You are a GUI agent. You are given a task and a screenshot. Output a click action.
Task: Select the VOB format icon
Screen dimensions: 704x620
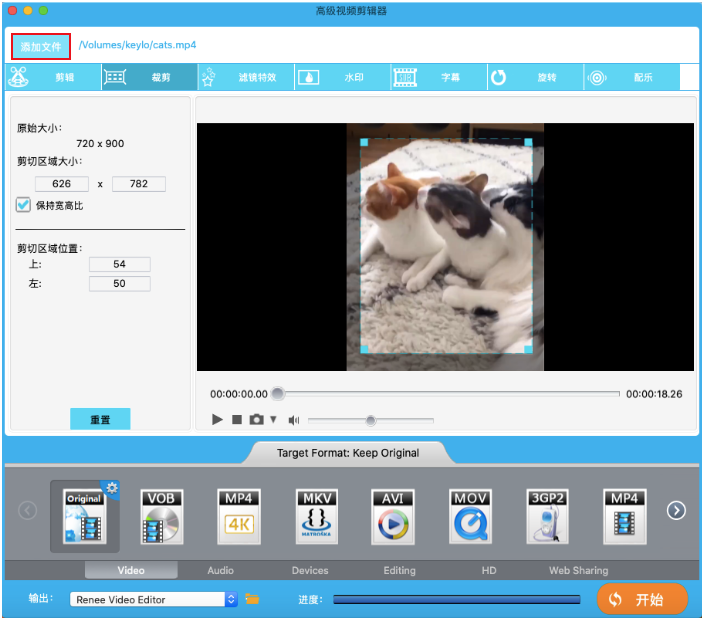[162, 517]
